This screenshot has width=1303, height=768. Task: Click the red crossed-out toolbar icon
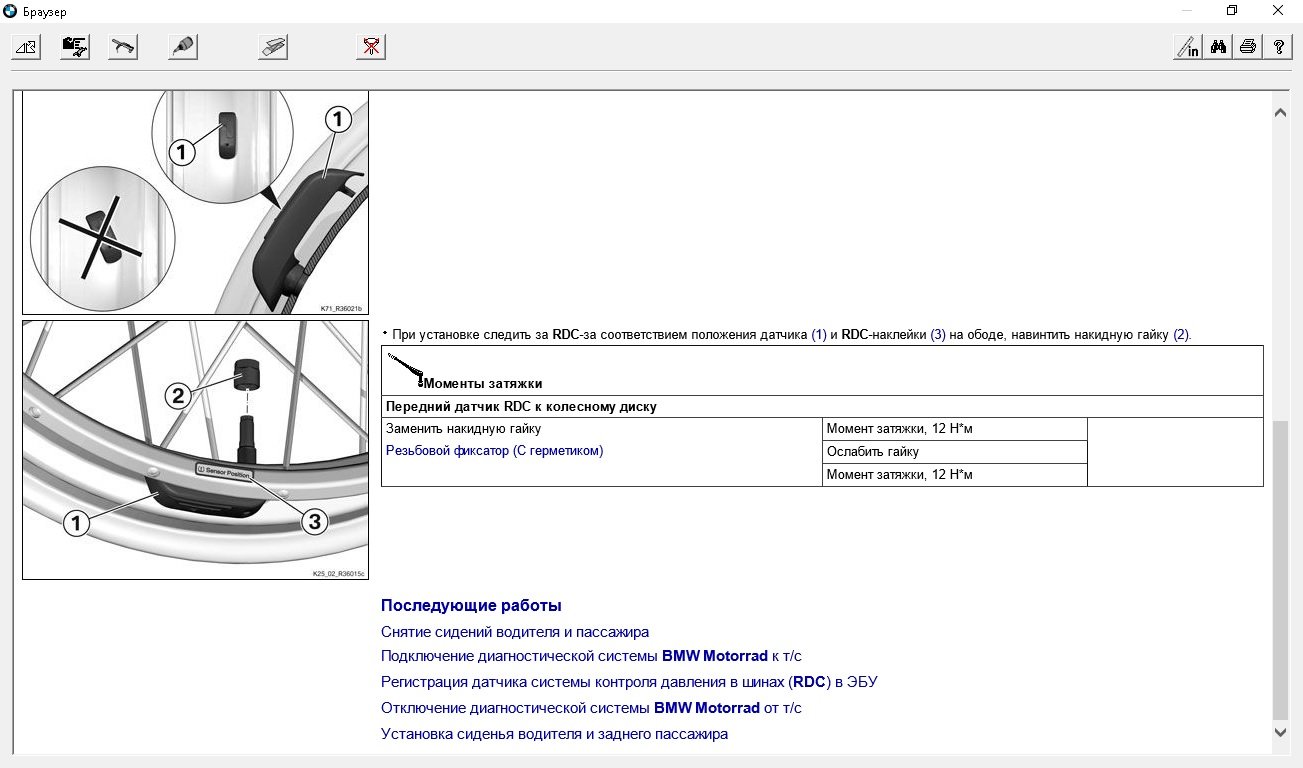click(371, 47)
